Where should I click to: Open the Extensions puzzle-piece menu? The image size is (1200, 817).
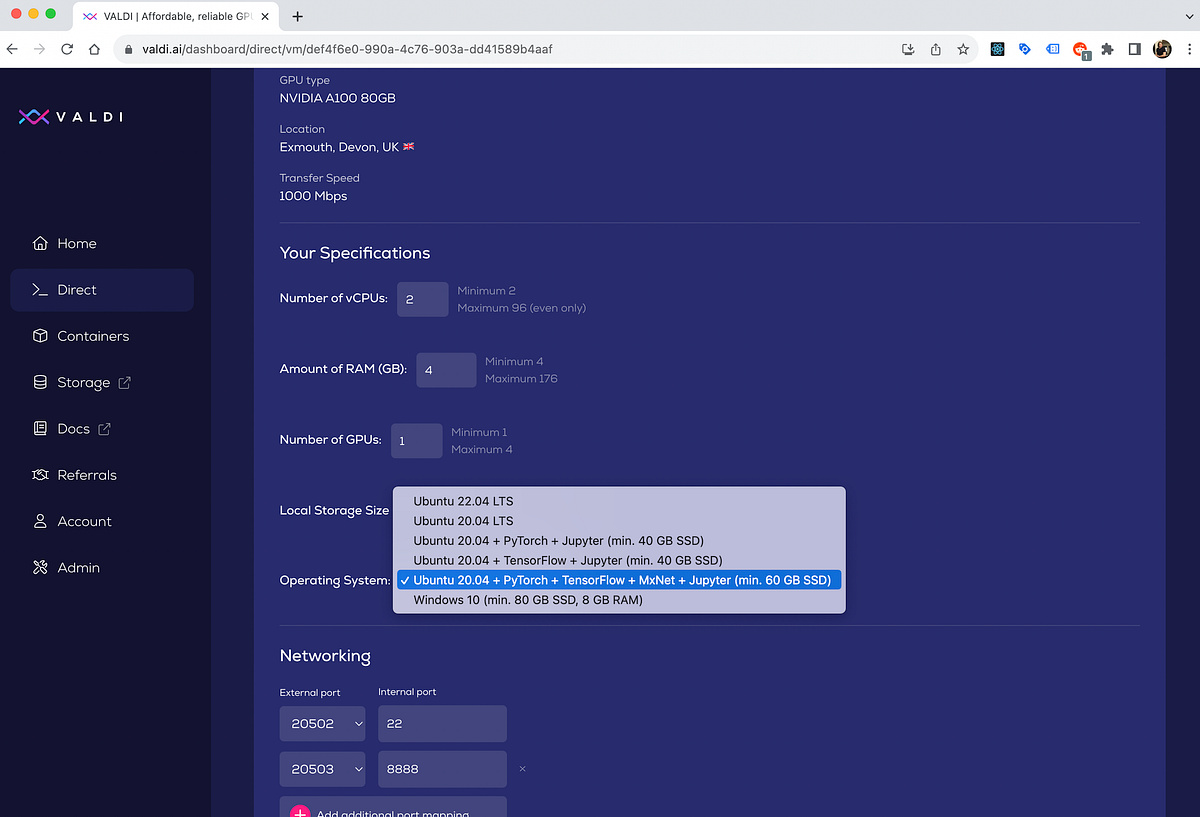1107,49
